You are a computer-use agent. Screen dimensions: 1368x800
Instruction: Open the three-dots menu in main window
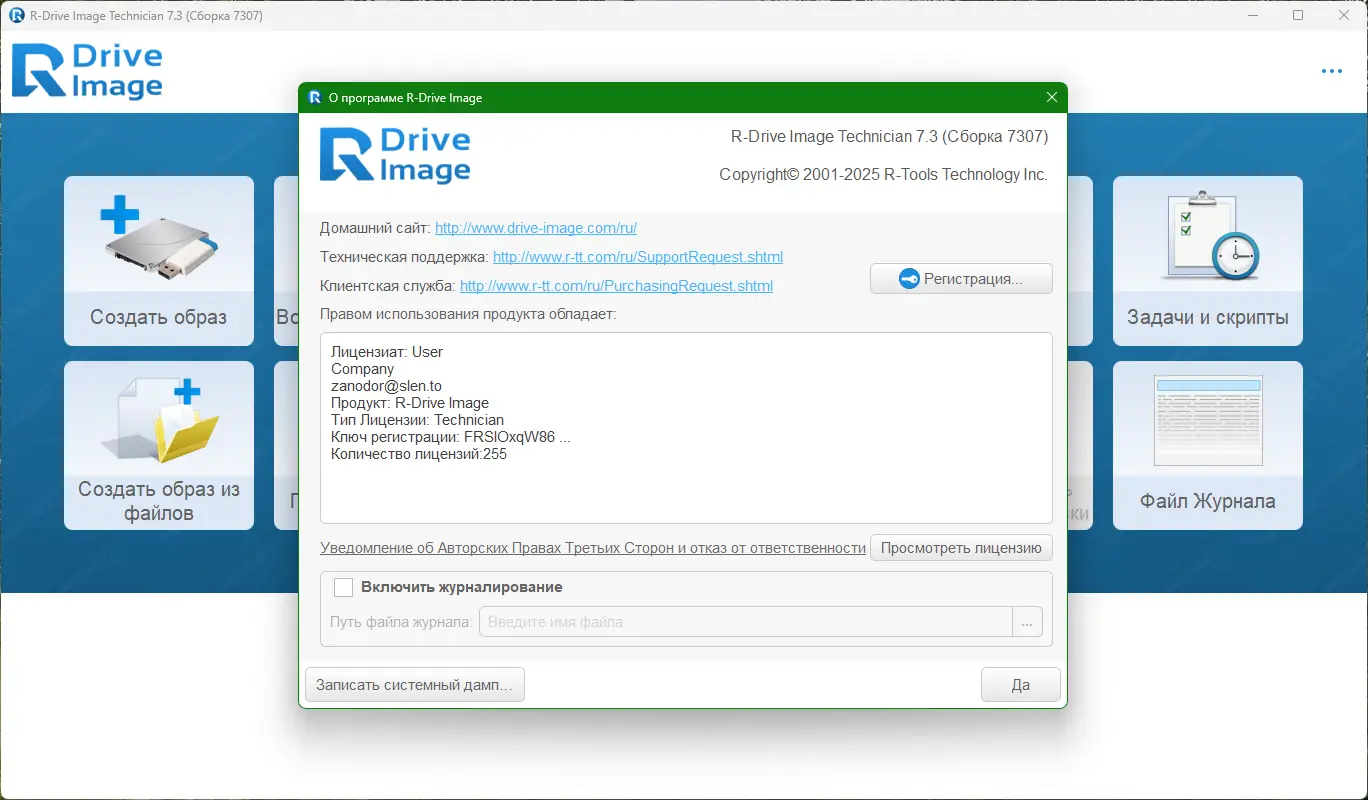[x=1331, y=71]
